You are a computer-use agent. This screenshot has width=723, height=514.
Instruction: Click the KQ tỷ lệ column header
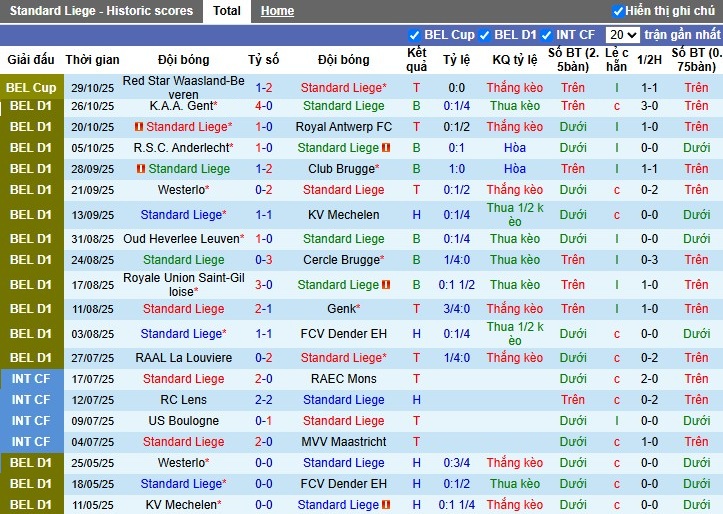tap(515, 59)
